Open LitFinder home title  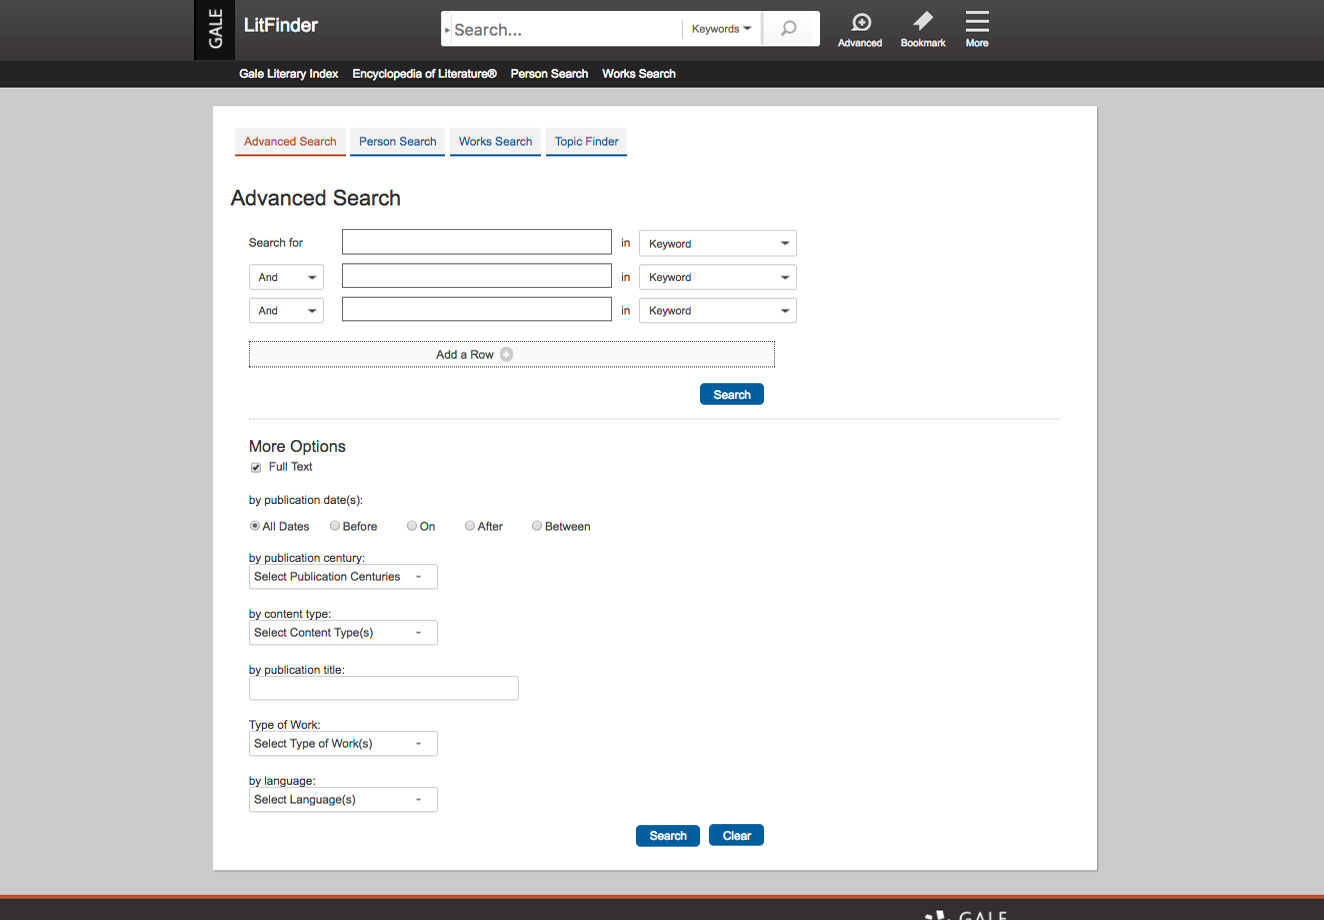pyautogui.click(x=281, y=26)
